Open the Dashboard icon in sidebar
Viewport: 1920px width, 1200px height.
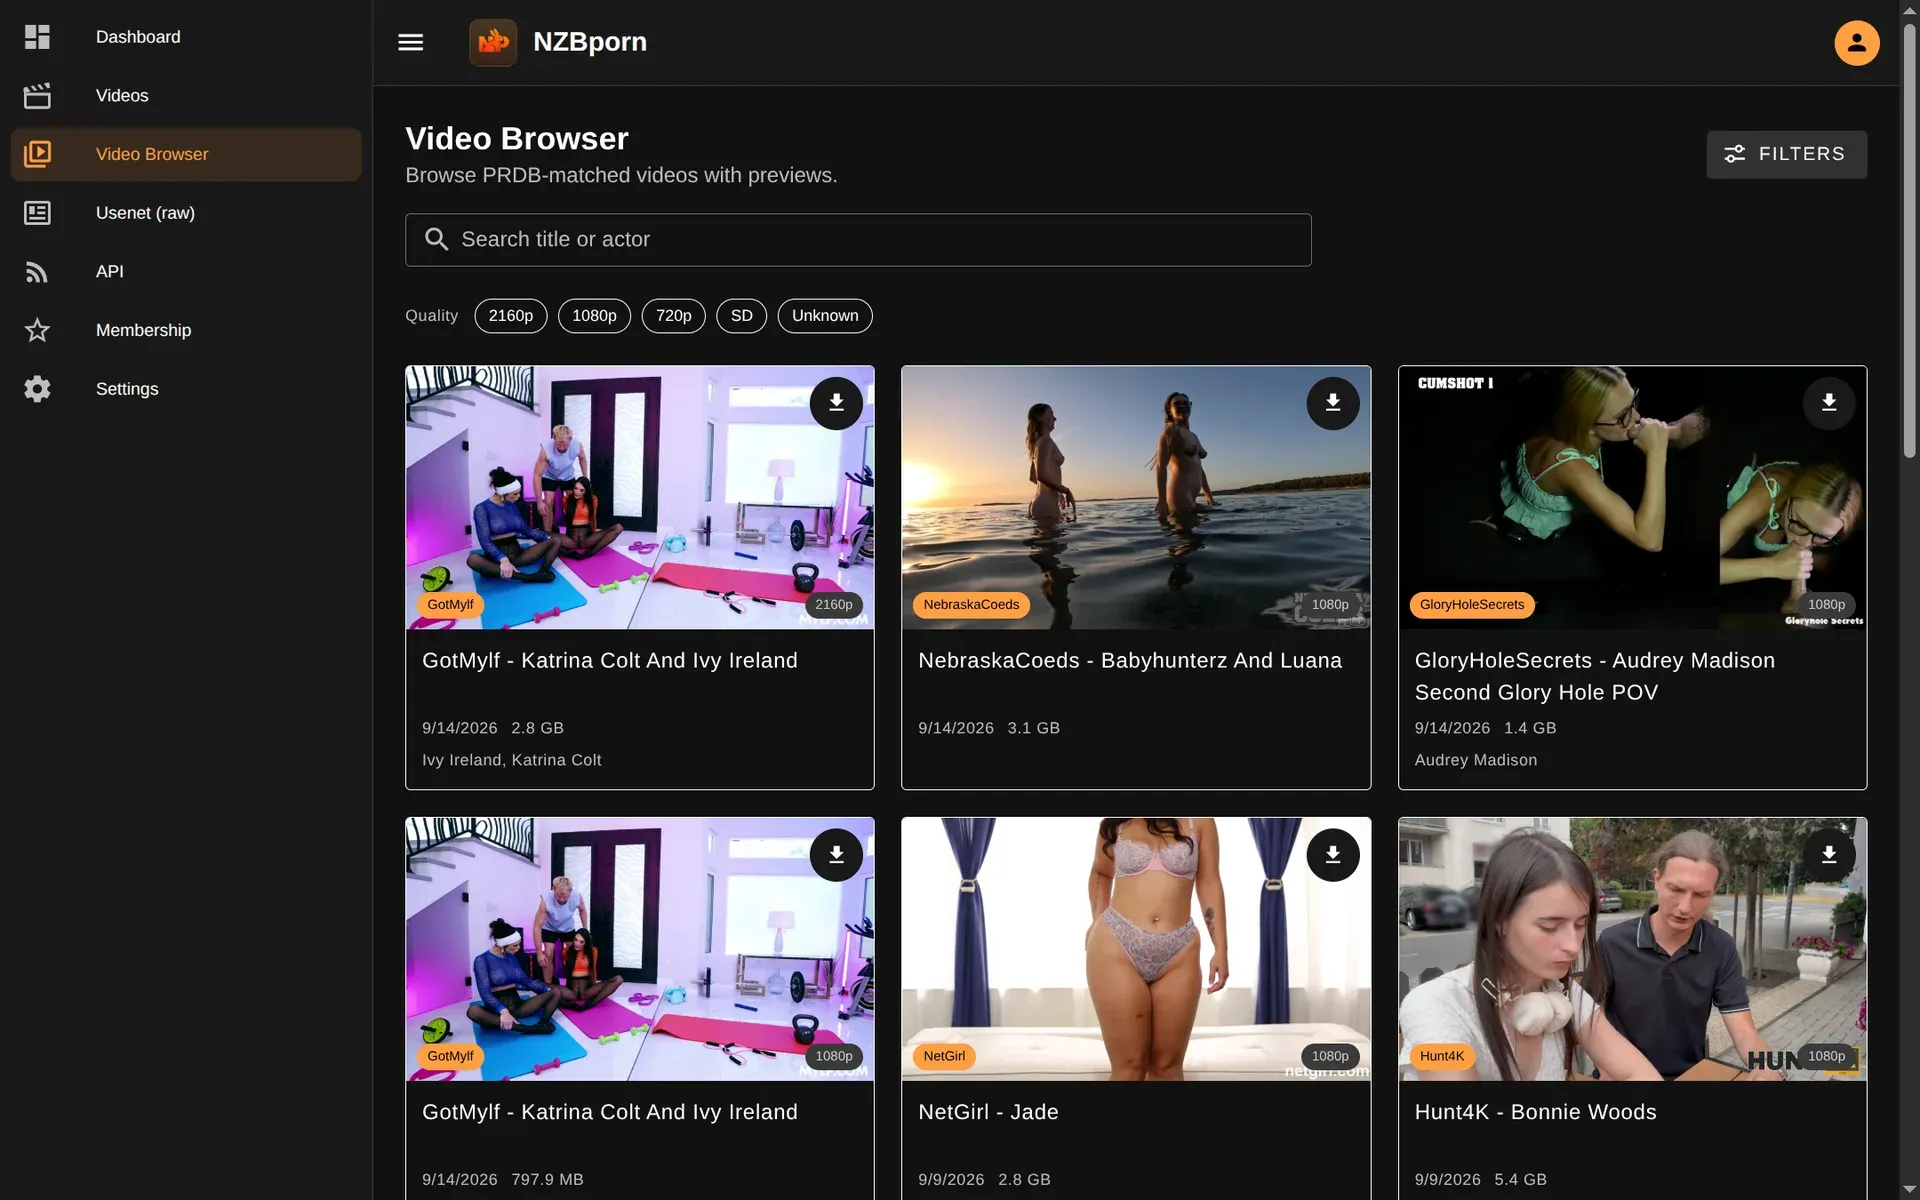coord(37,37)
